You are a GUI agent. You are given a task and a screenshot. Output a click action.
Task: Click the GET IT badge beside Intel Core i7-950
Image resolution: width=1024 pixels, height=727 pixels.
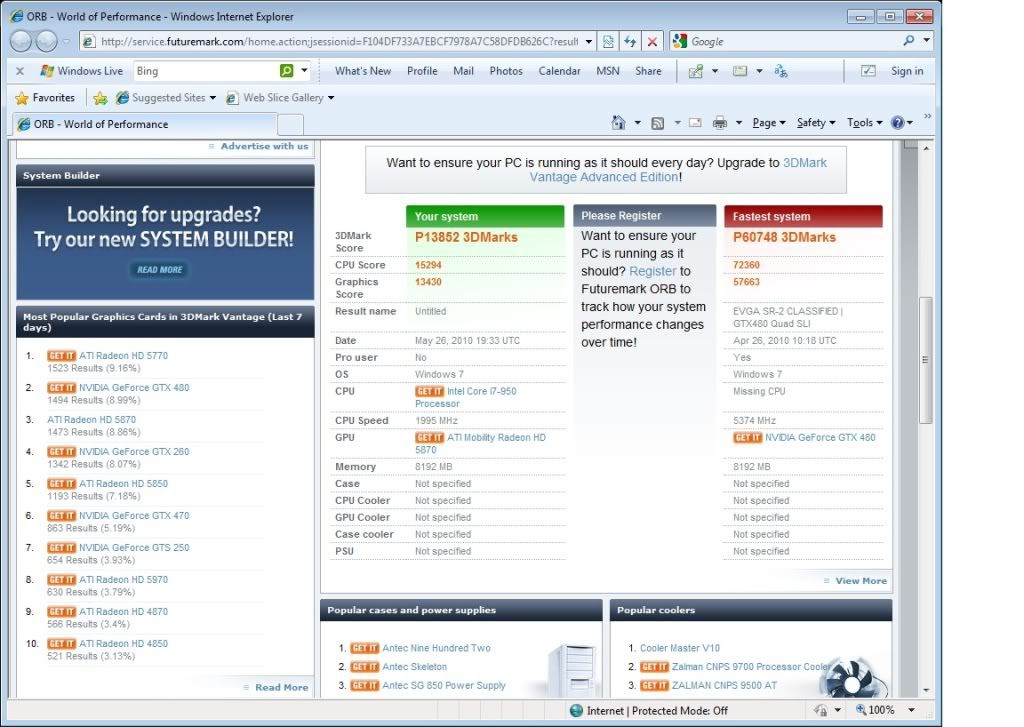click(430, 391)
